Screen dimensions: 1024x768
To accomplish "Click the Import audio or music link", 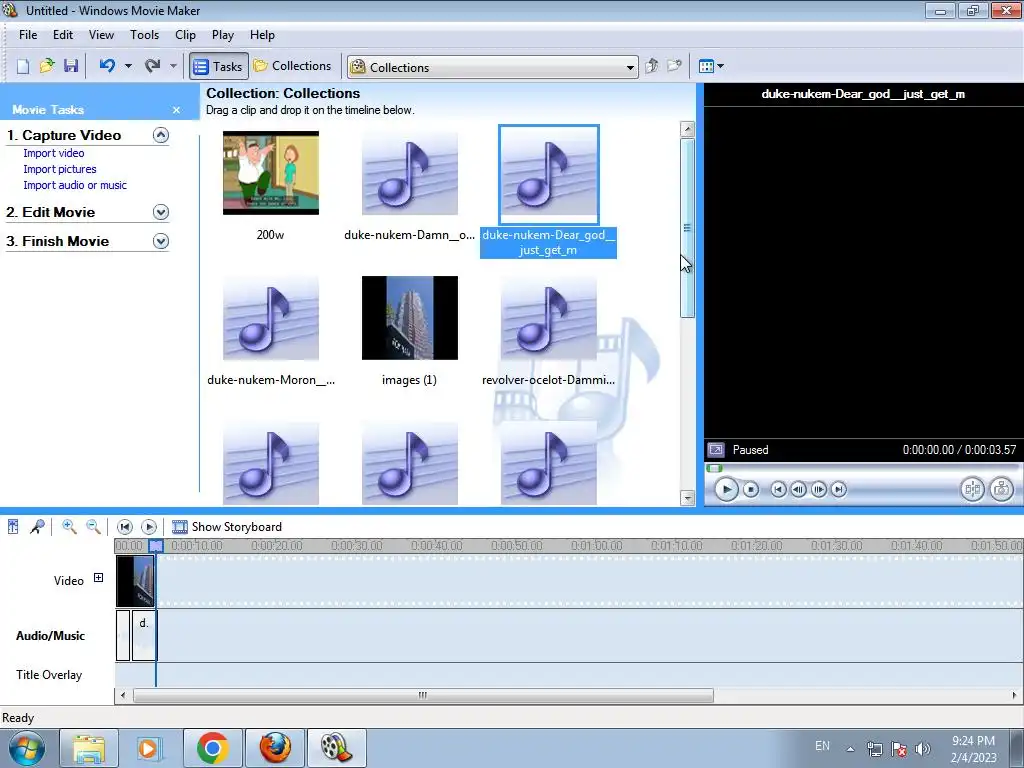I will coord(75,185).
